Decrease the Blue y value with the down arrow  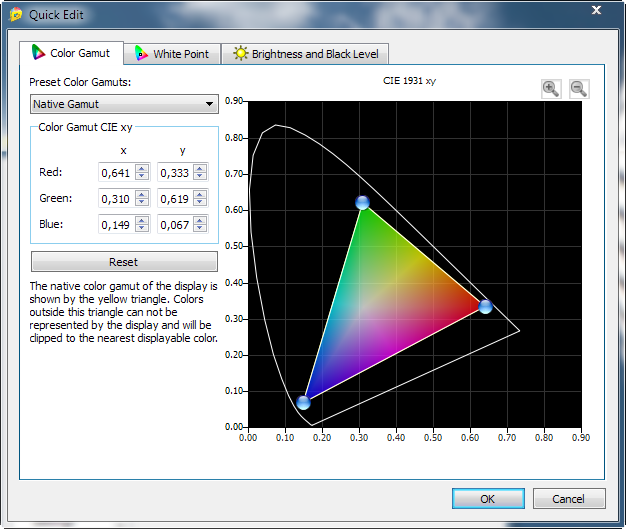point(200,228)
